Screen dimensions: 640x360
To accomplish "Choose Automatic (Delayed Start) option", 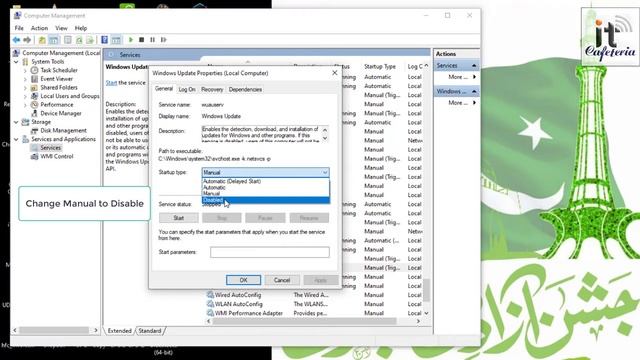I will coord(266,181).
